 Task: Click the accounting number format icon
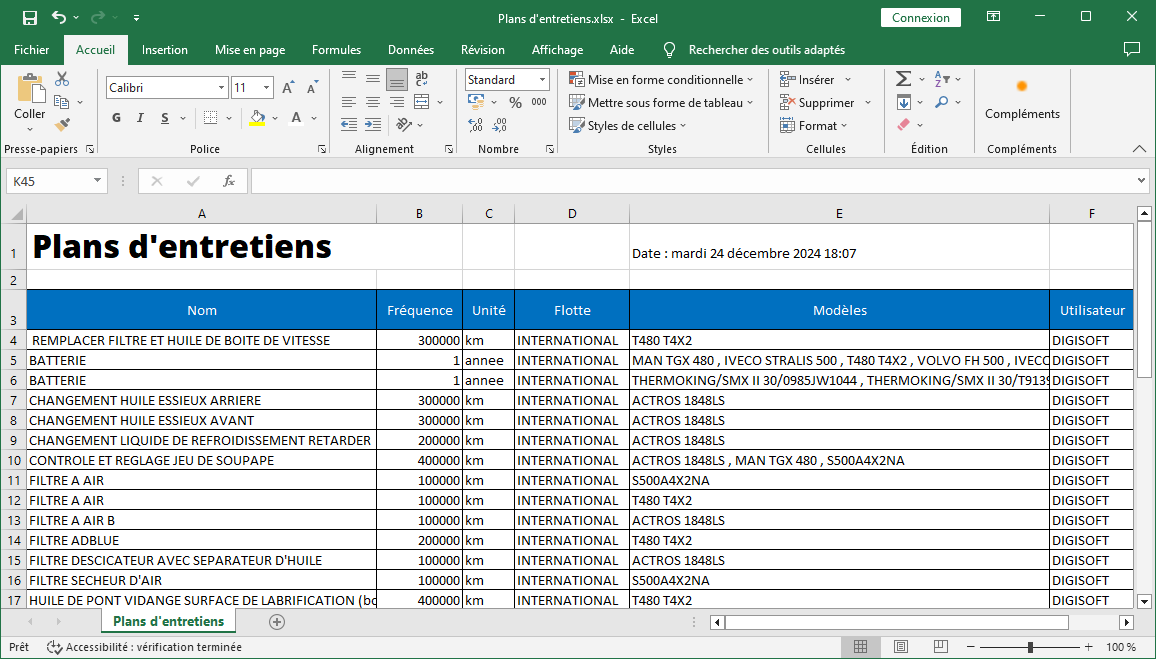point(476,102)
